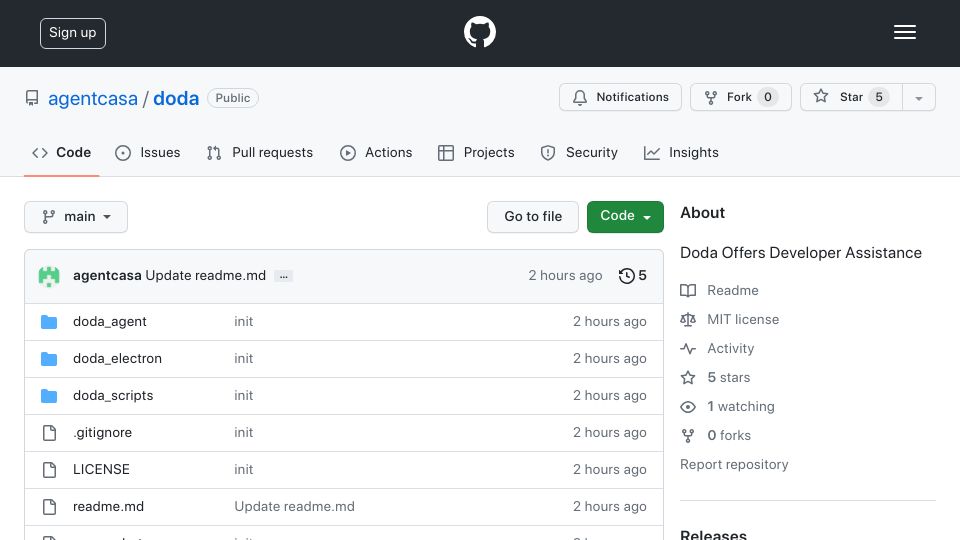The height and width of the screenshot is (540, 960).
Task: Open MIT license link
Action: point(743,320)
